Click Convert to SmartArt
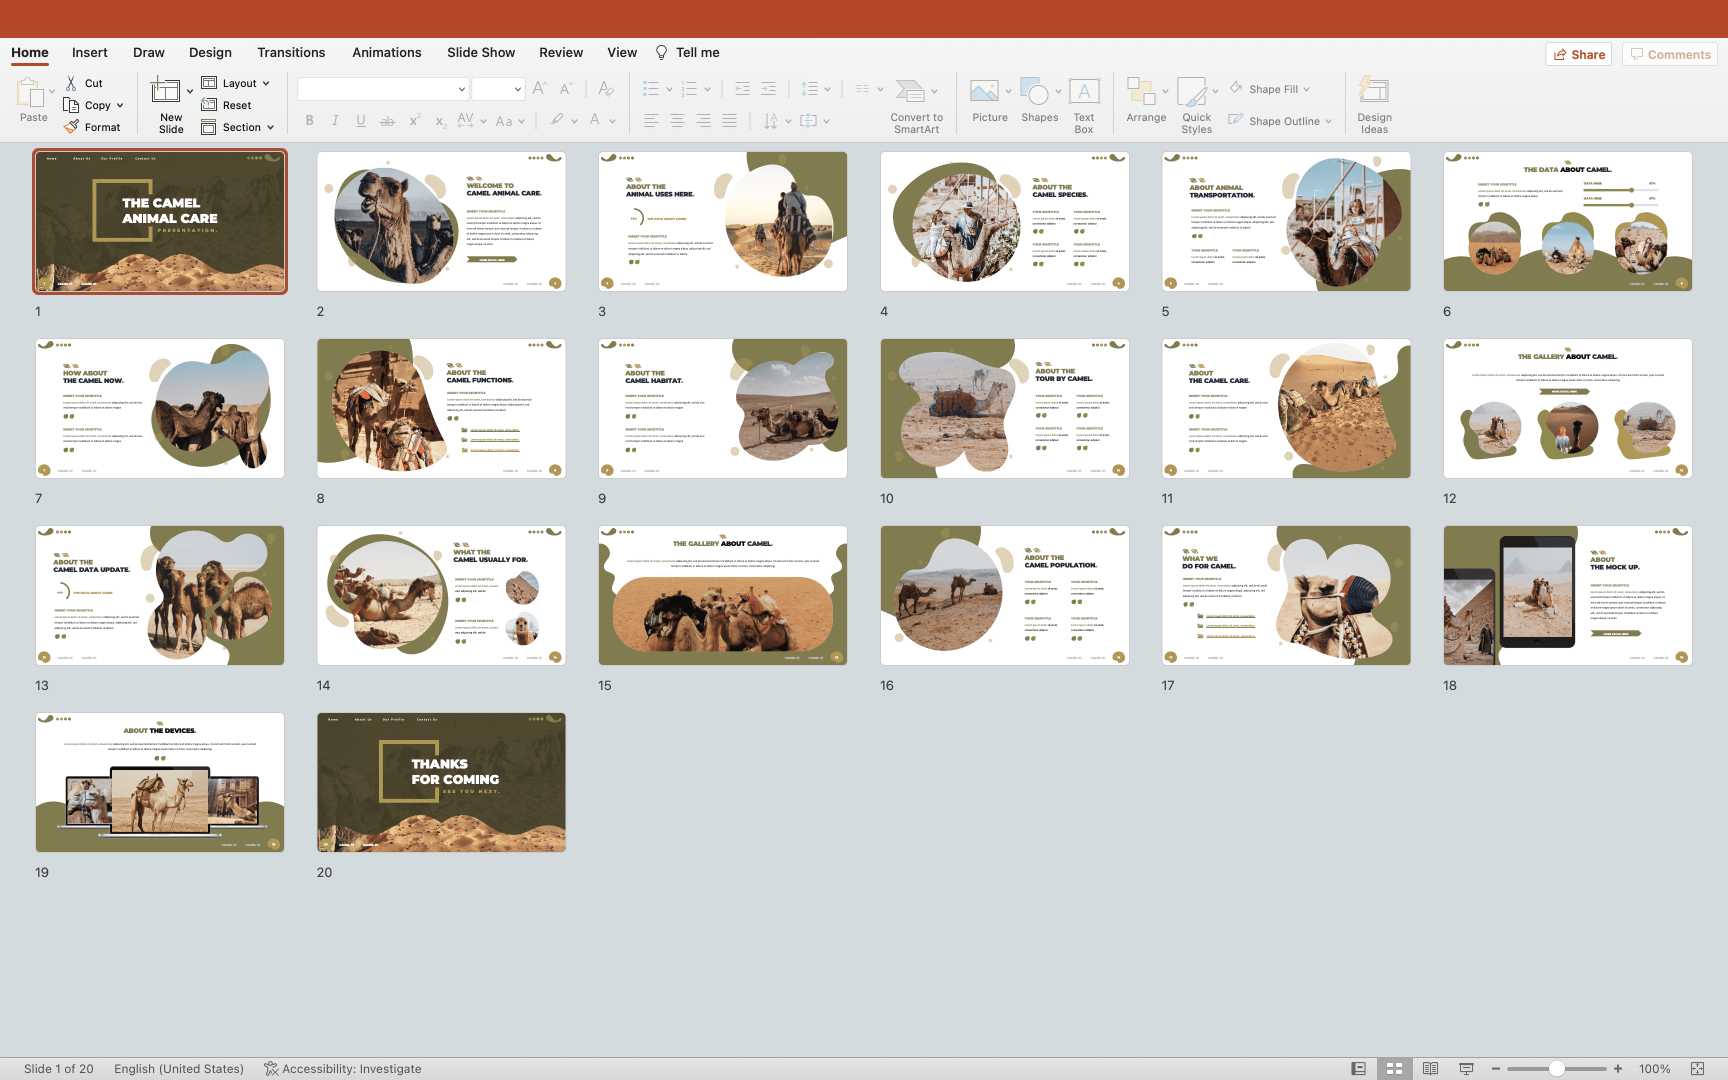Screen dimensions: 1728x1080 pos(911,92)
